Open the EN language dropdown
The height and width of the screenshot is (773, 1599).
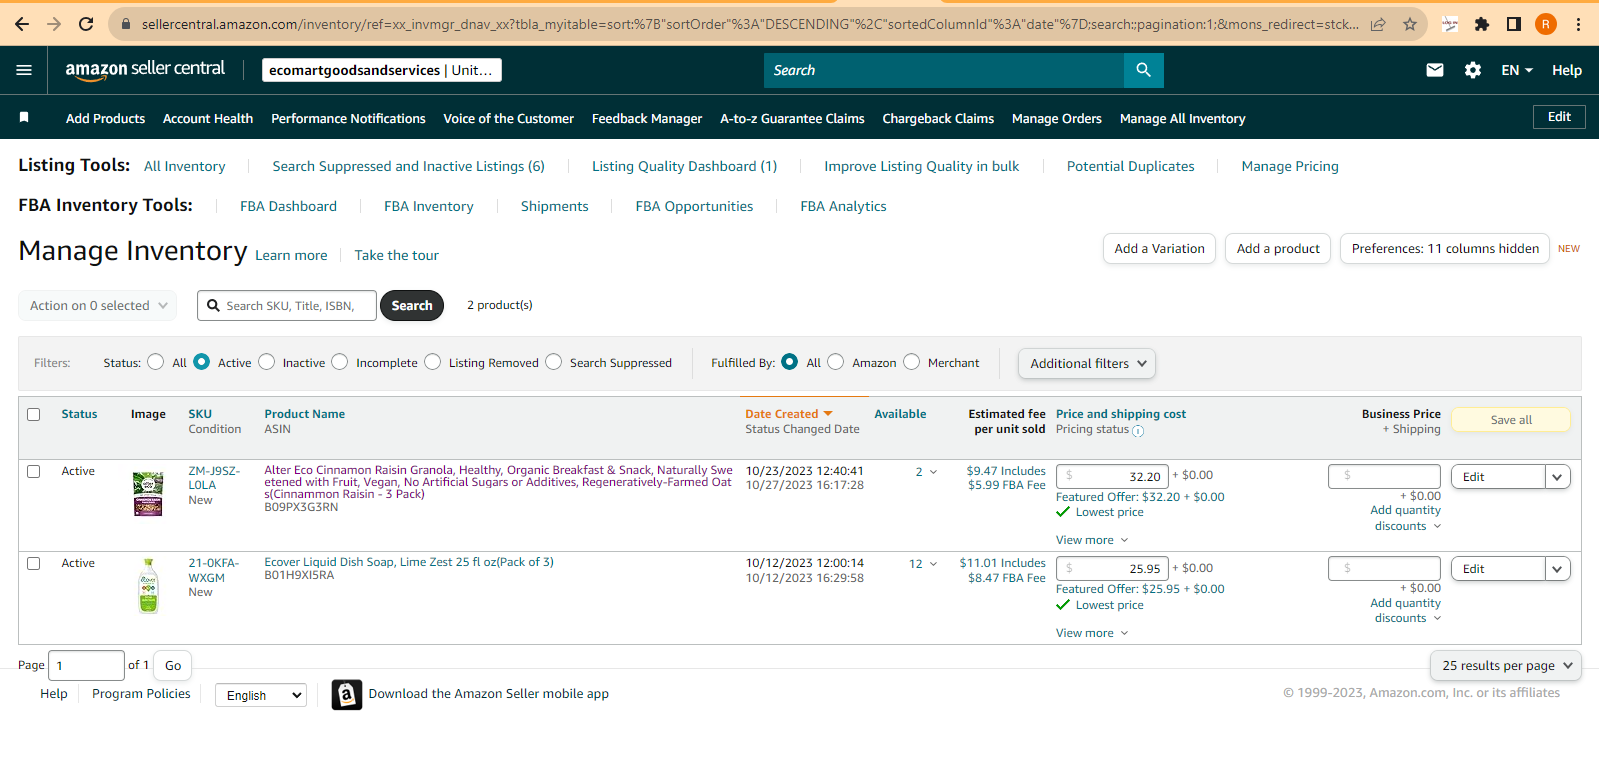(x=1517, y=70)
